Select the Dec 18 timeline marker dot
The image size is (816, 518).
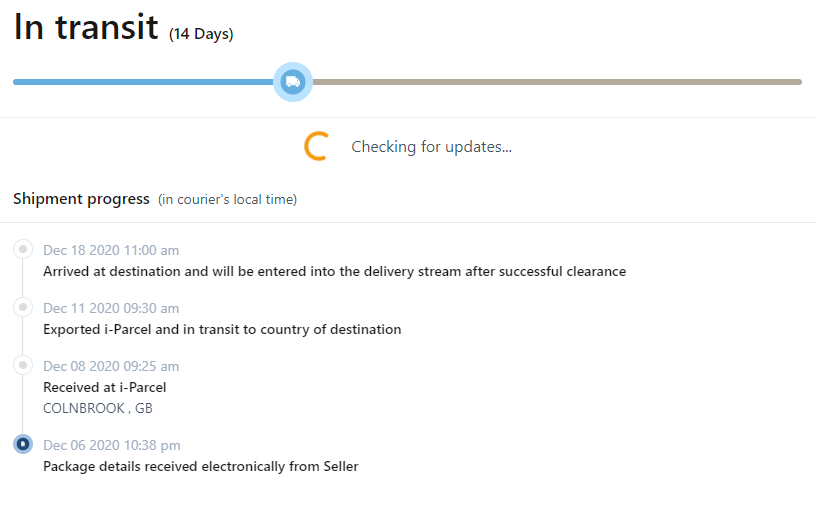(x=23, y=249)
